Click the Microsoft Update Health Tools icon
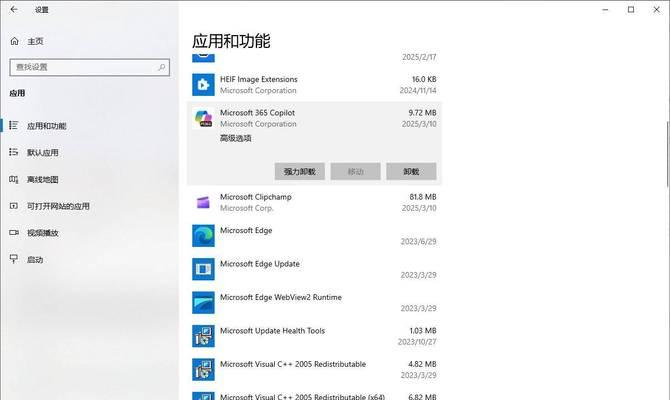Screen dimensions: 670x400 click(x=203, y=336)
